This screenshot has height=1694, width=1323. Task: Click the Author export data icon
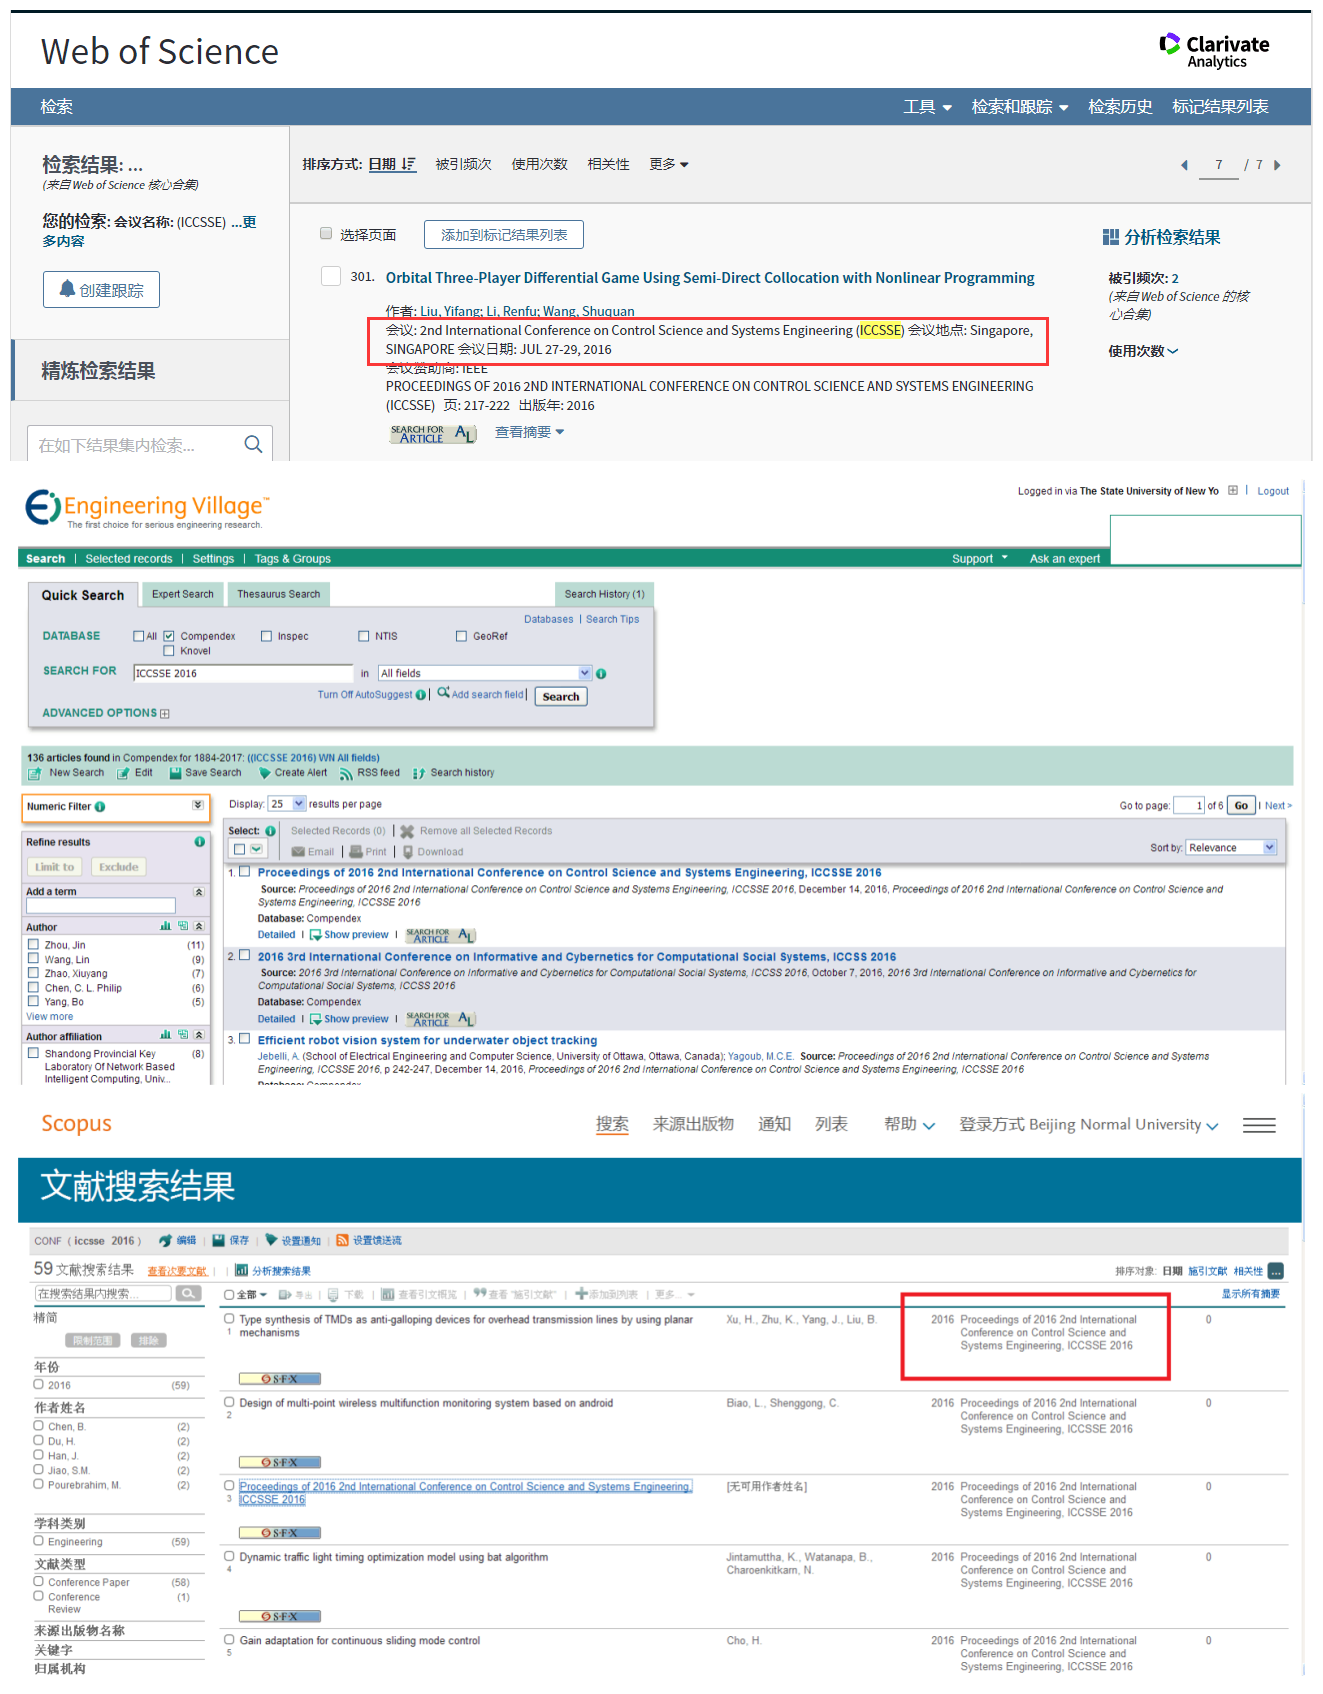click(183, 926)
